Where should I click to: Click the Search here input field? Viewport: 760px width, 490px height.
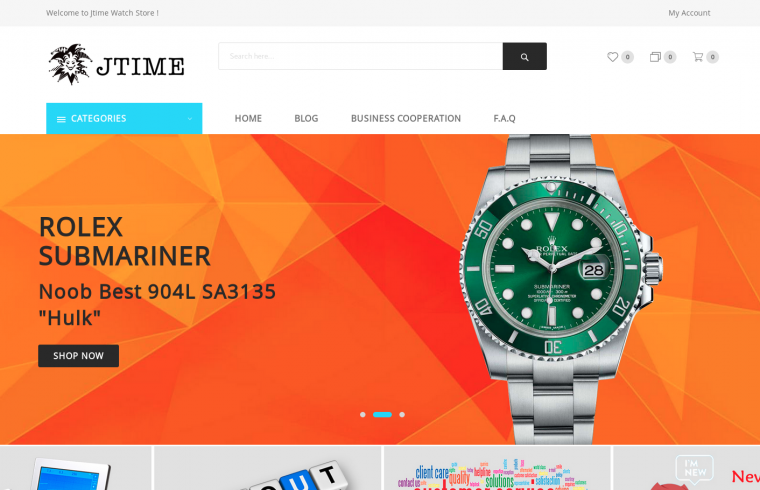(x=361, y=56)
